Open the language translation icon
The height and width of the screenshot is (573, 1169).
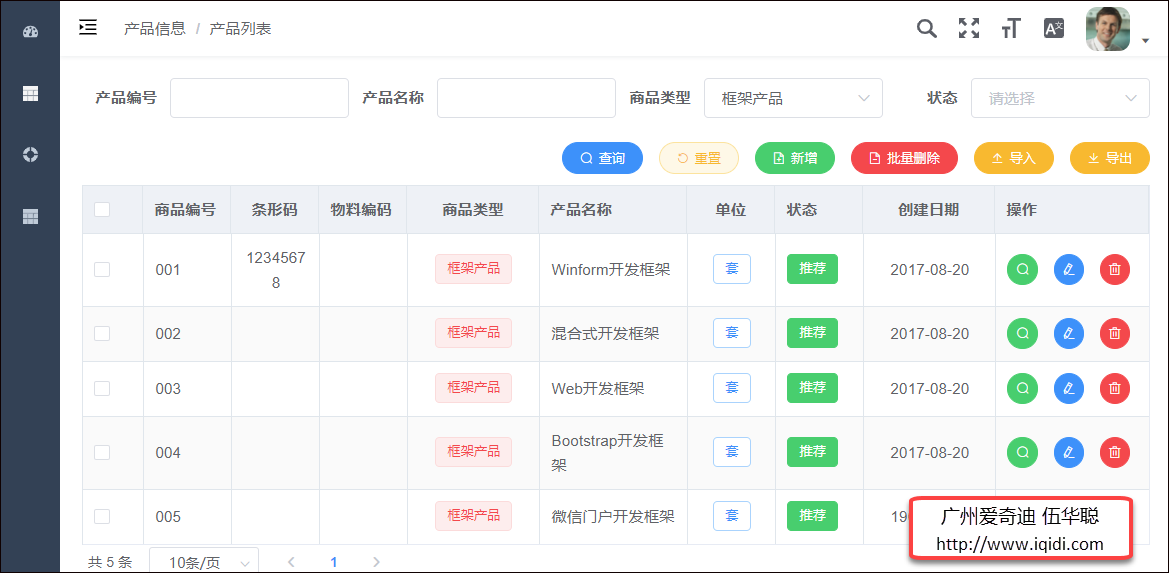1053,28
